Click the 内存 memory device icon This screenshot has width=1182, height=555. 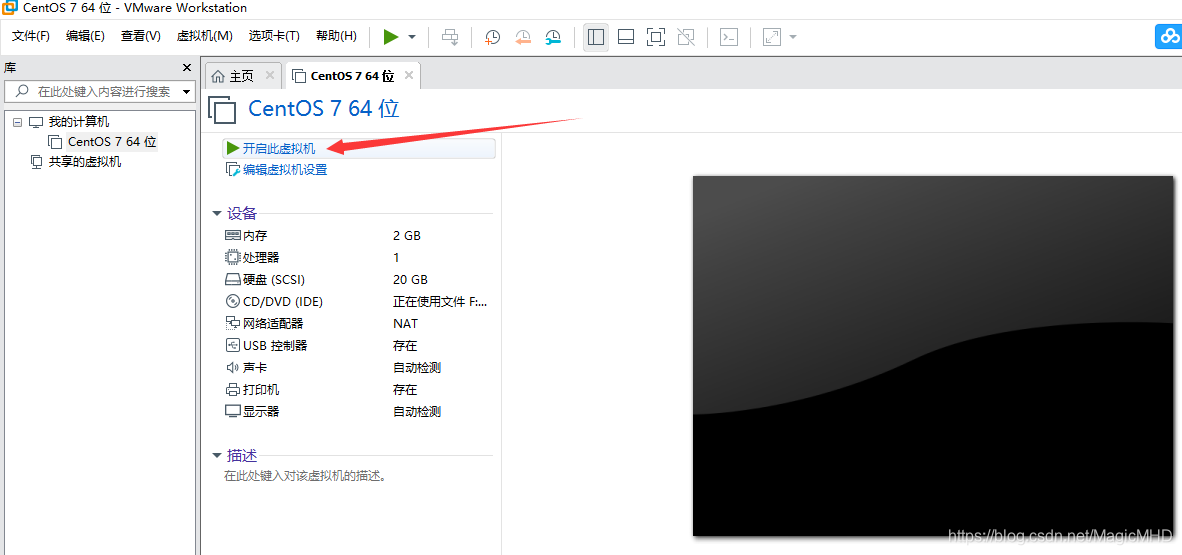tap(233, 236)
